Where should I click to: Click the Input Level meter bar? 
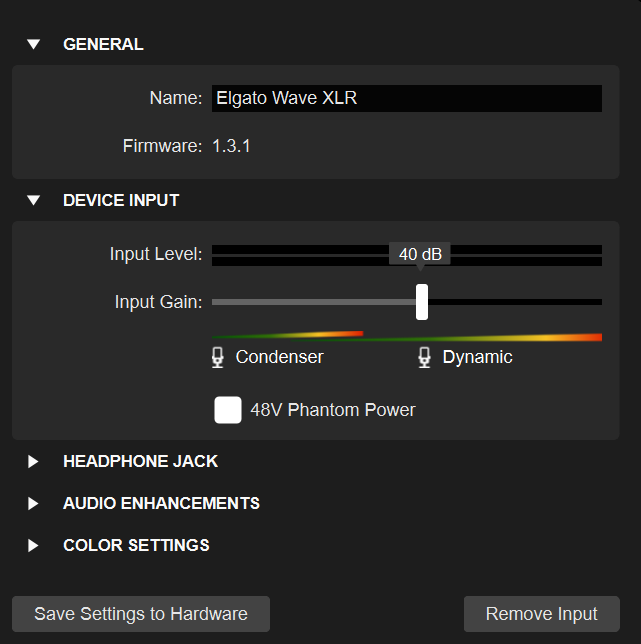pos(407,255)
